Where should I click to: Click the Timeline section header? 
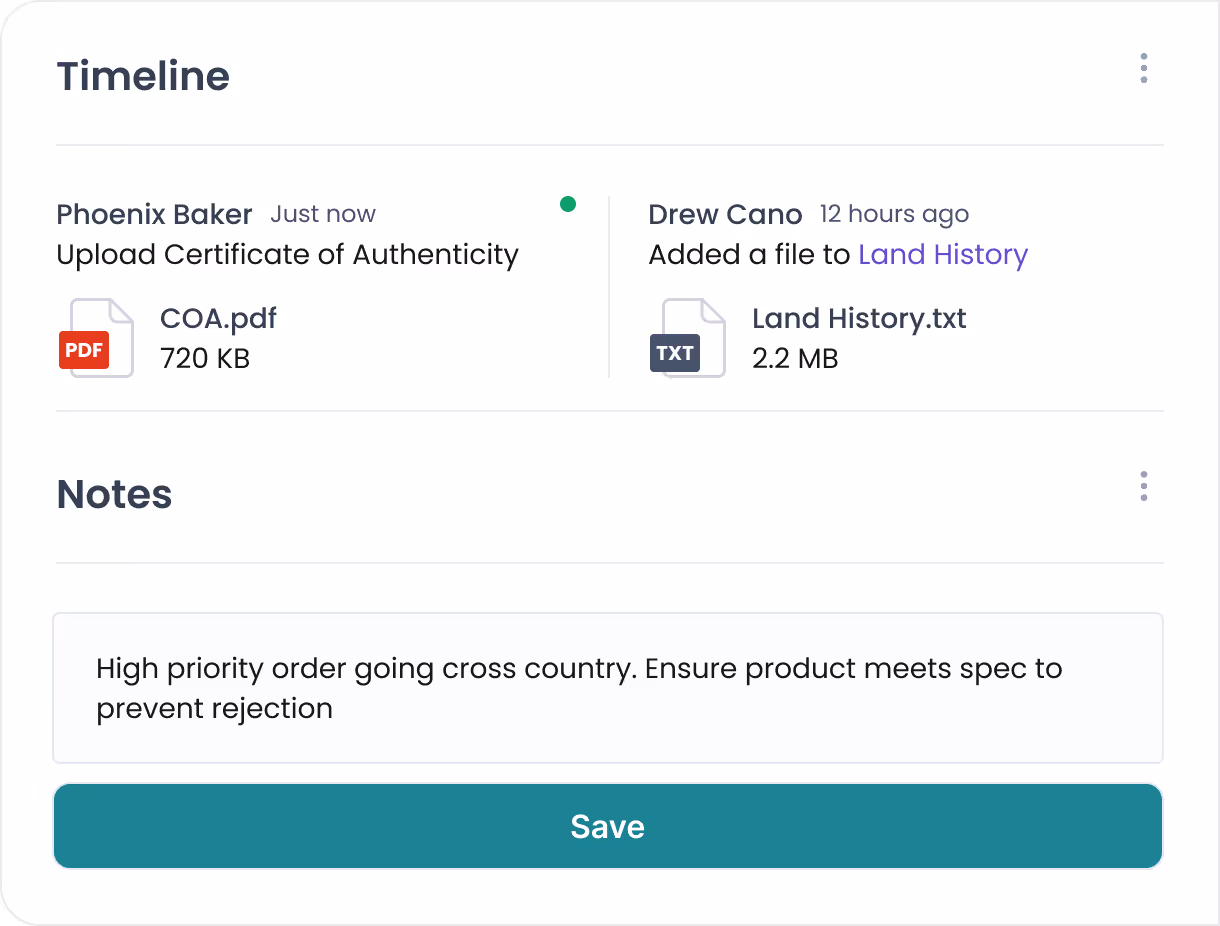click(142, 76)
